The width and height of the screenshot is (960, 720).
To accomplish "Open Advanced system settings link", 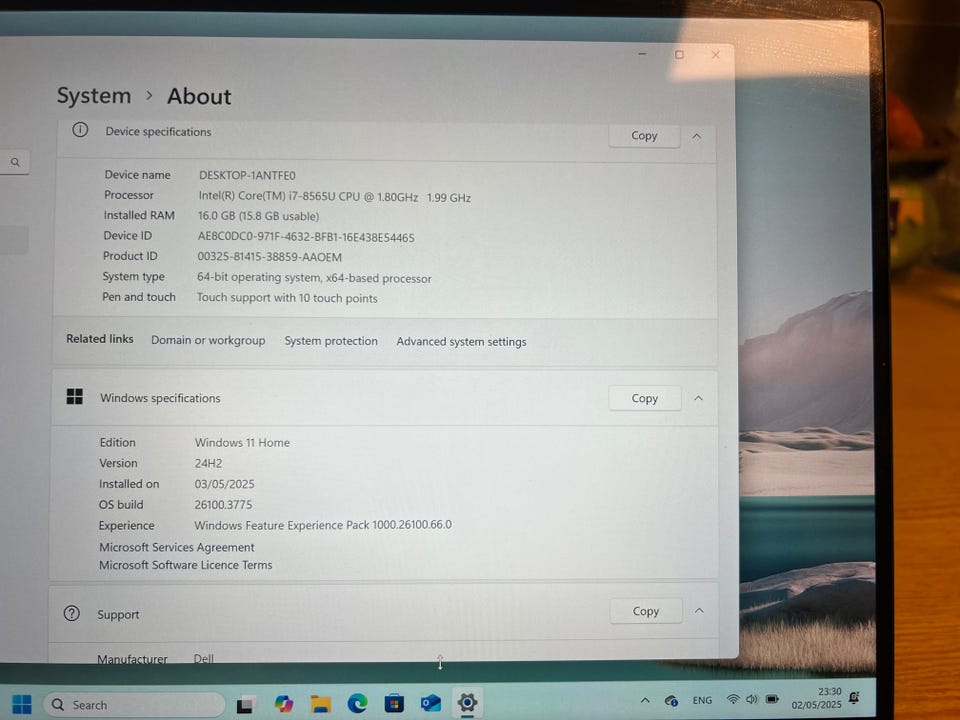I will [x=461, y=342].
